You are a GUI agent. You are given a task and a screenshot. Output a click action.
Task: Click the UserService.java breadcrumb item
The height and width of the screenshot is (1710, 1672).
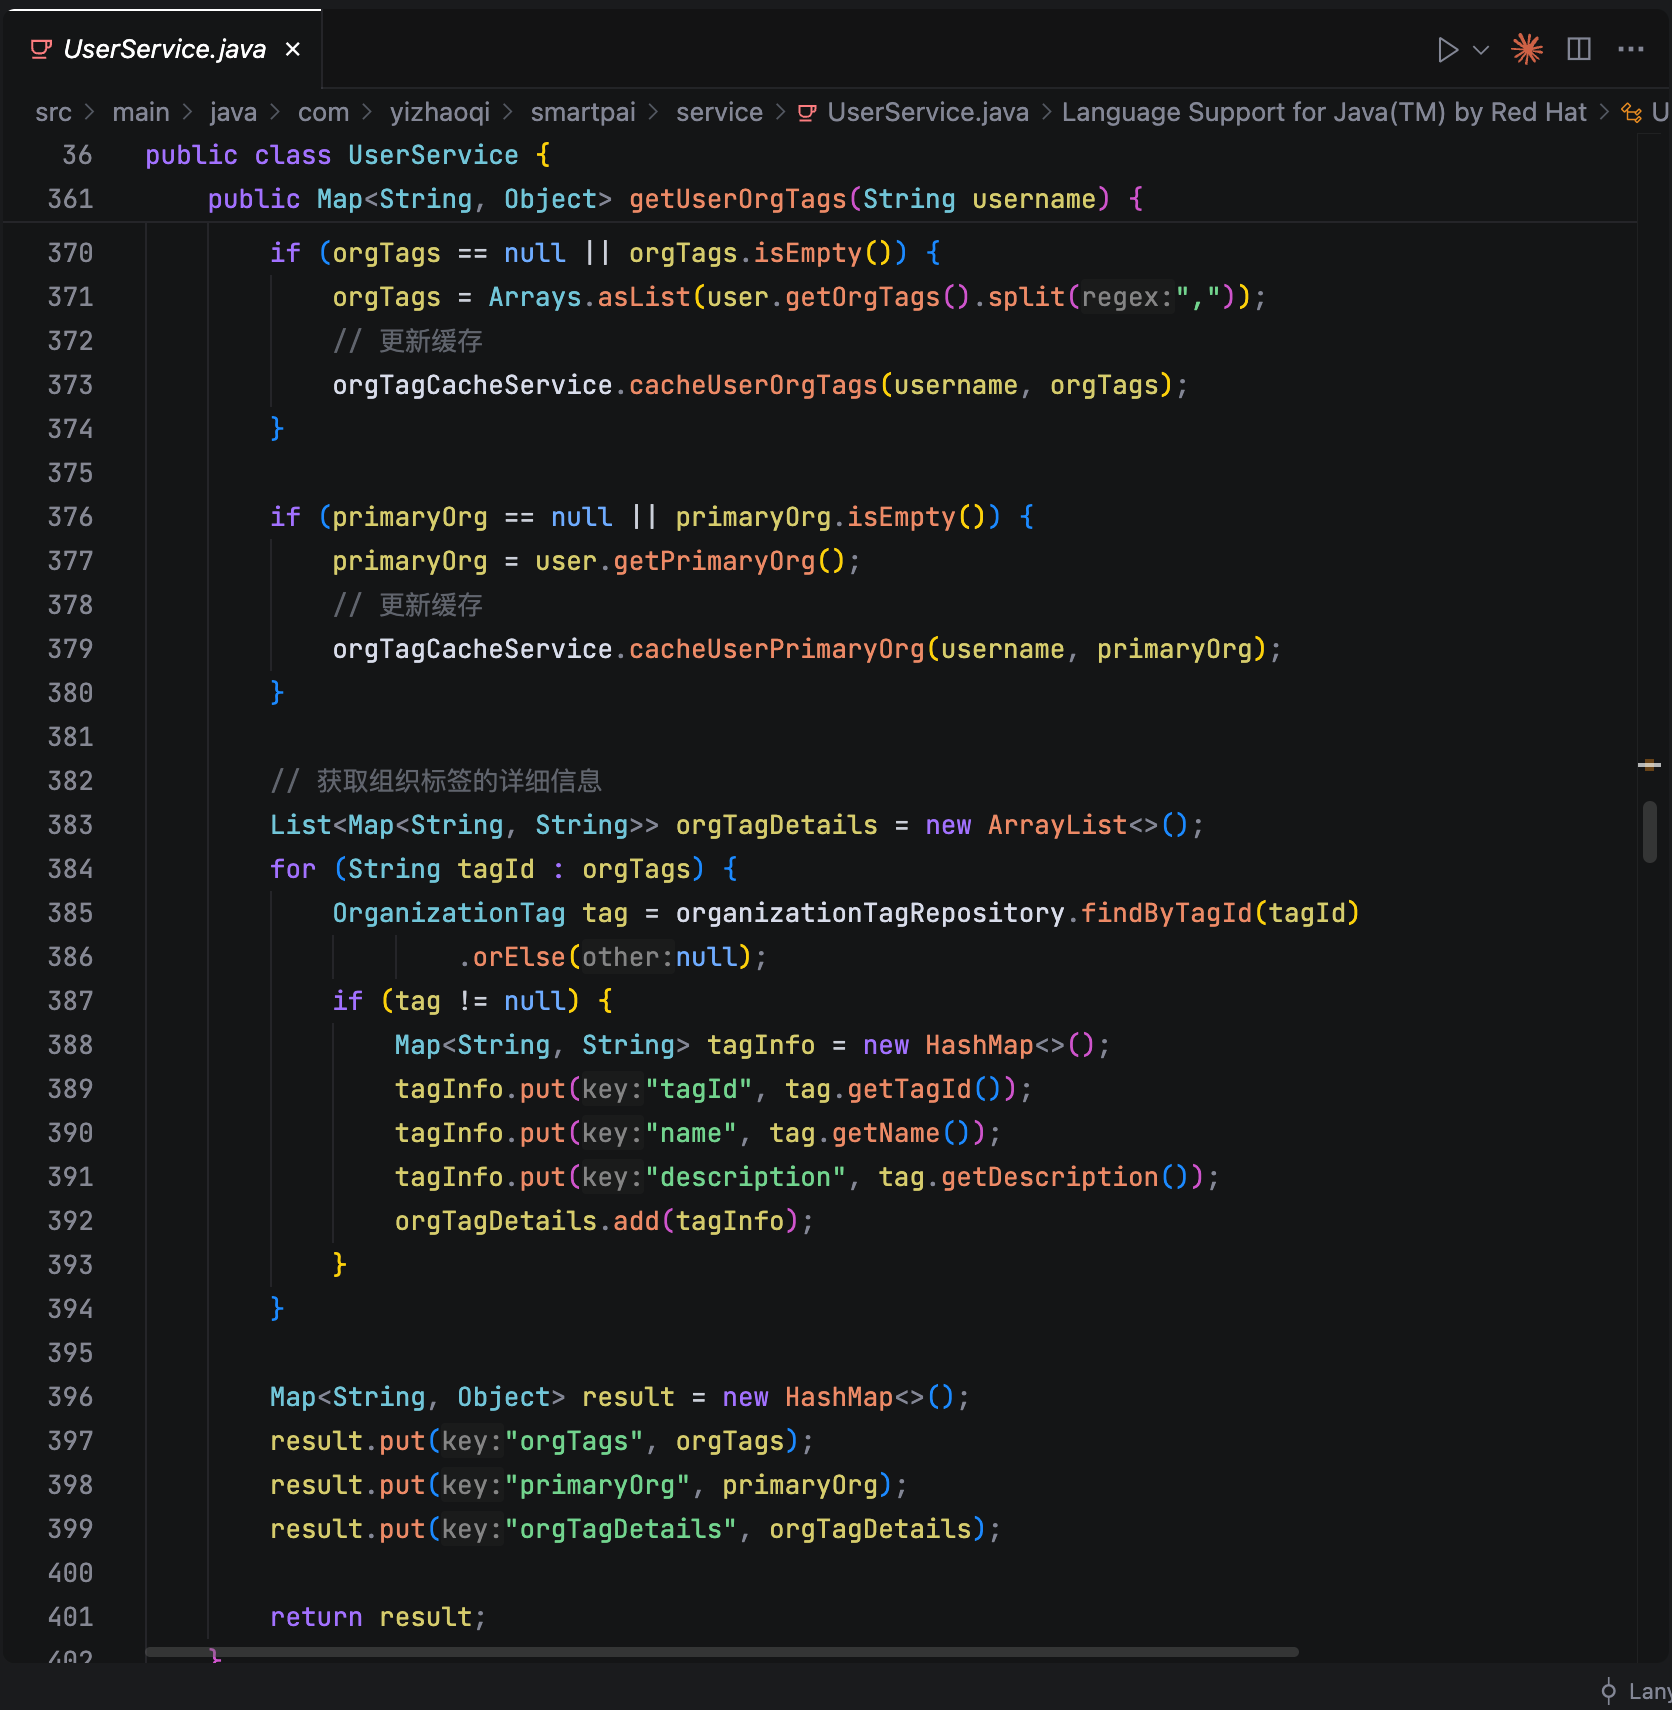(x=928, y=112)
